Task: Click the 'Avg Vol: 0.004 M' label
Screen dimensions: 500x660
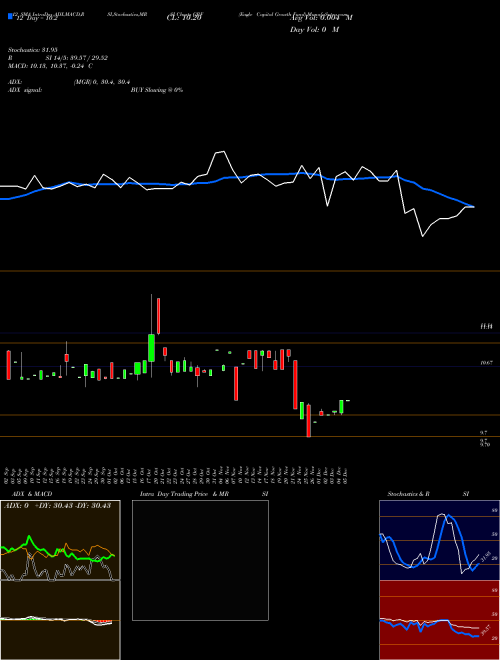Action: [x=321, y=18]
